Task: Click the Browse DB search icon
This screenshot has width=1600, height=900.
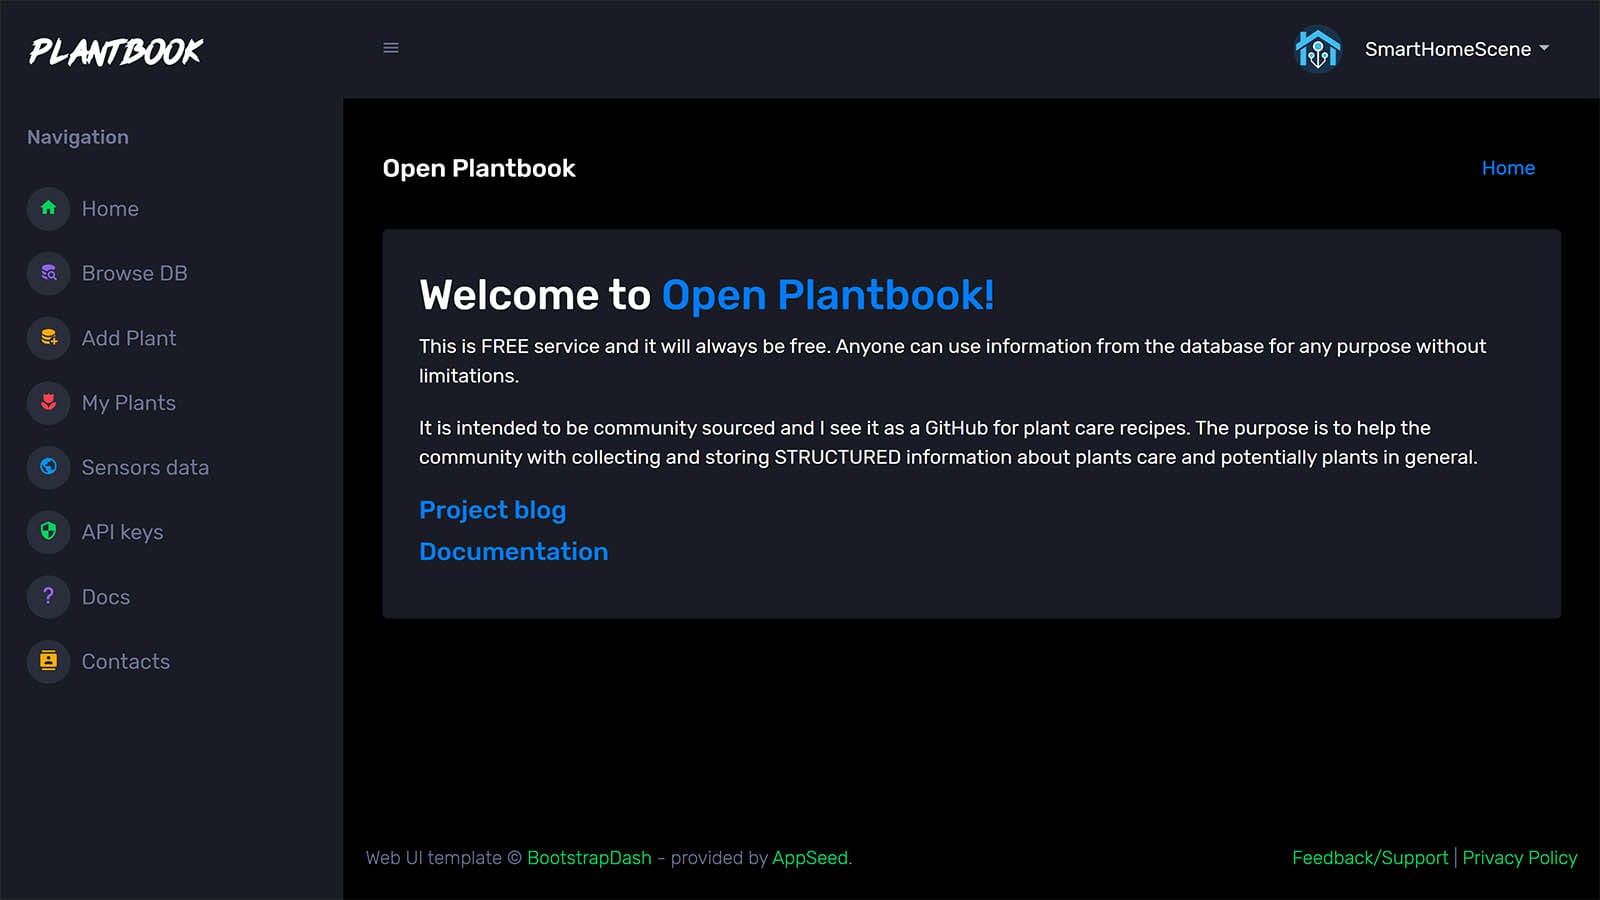Action: (x=48, y=273)
